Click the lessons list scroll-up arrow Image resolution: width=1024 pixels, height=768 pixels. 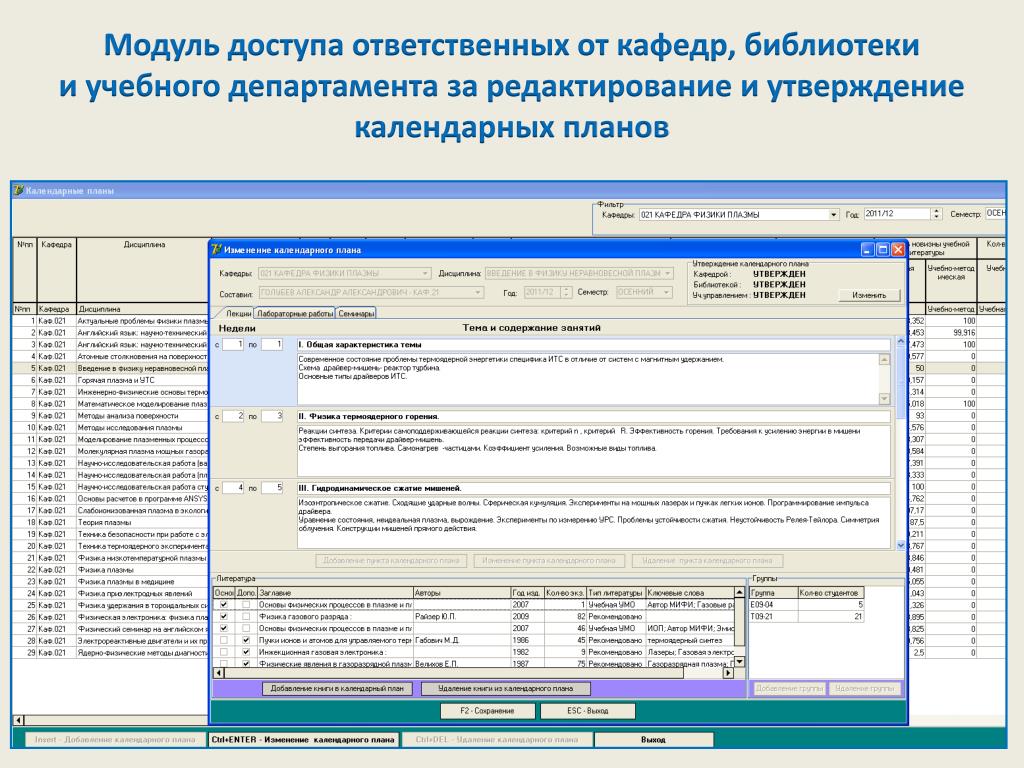[x=901, y=342]
